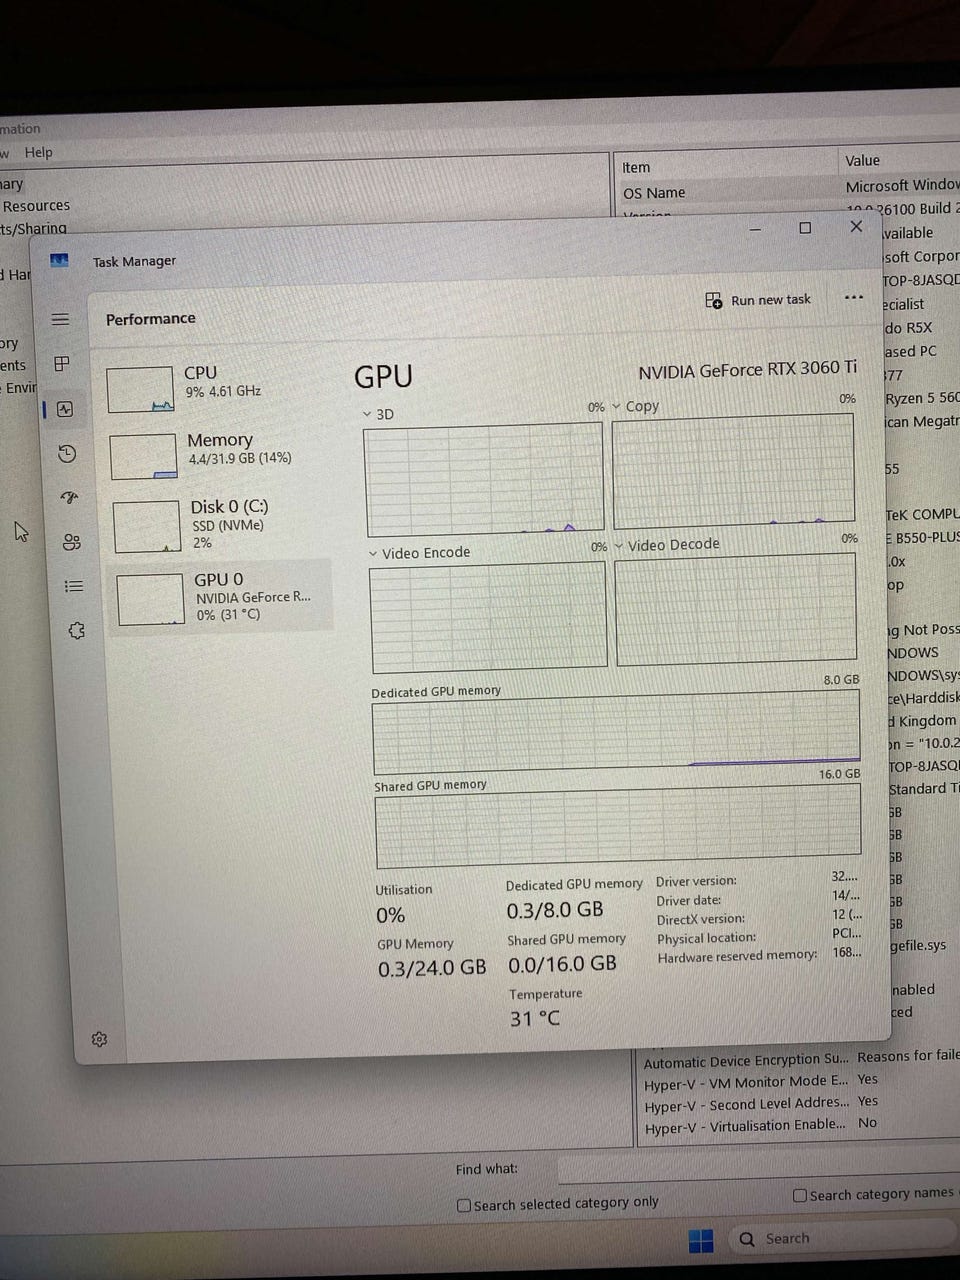This screenshot has width=960, height=1280.
Task: Click the NVIDIA GeForce RTX 3060 Ti label
Action: (748, 370)
